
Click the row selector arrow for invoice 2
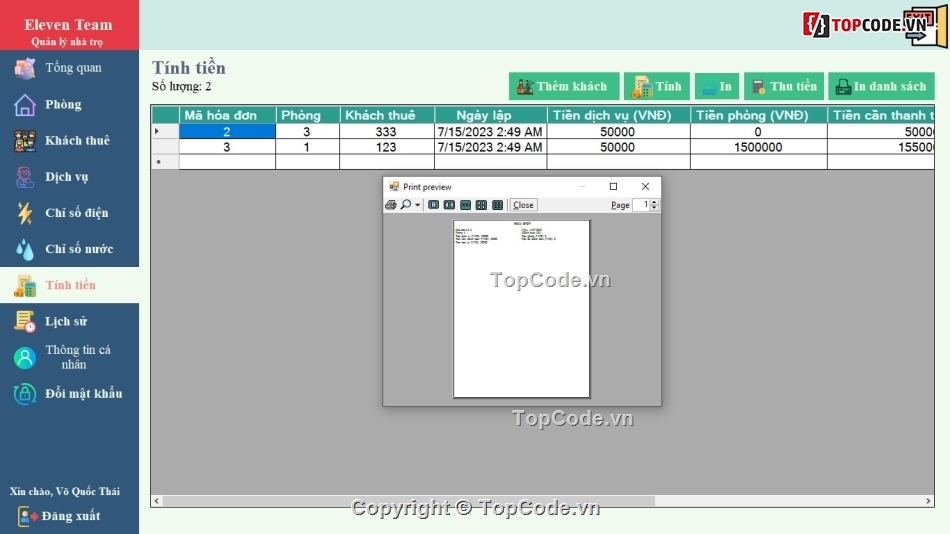pos(165,132)
